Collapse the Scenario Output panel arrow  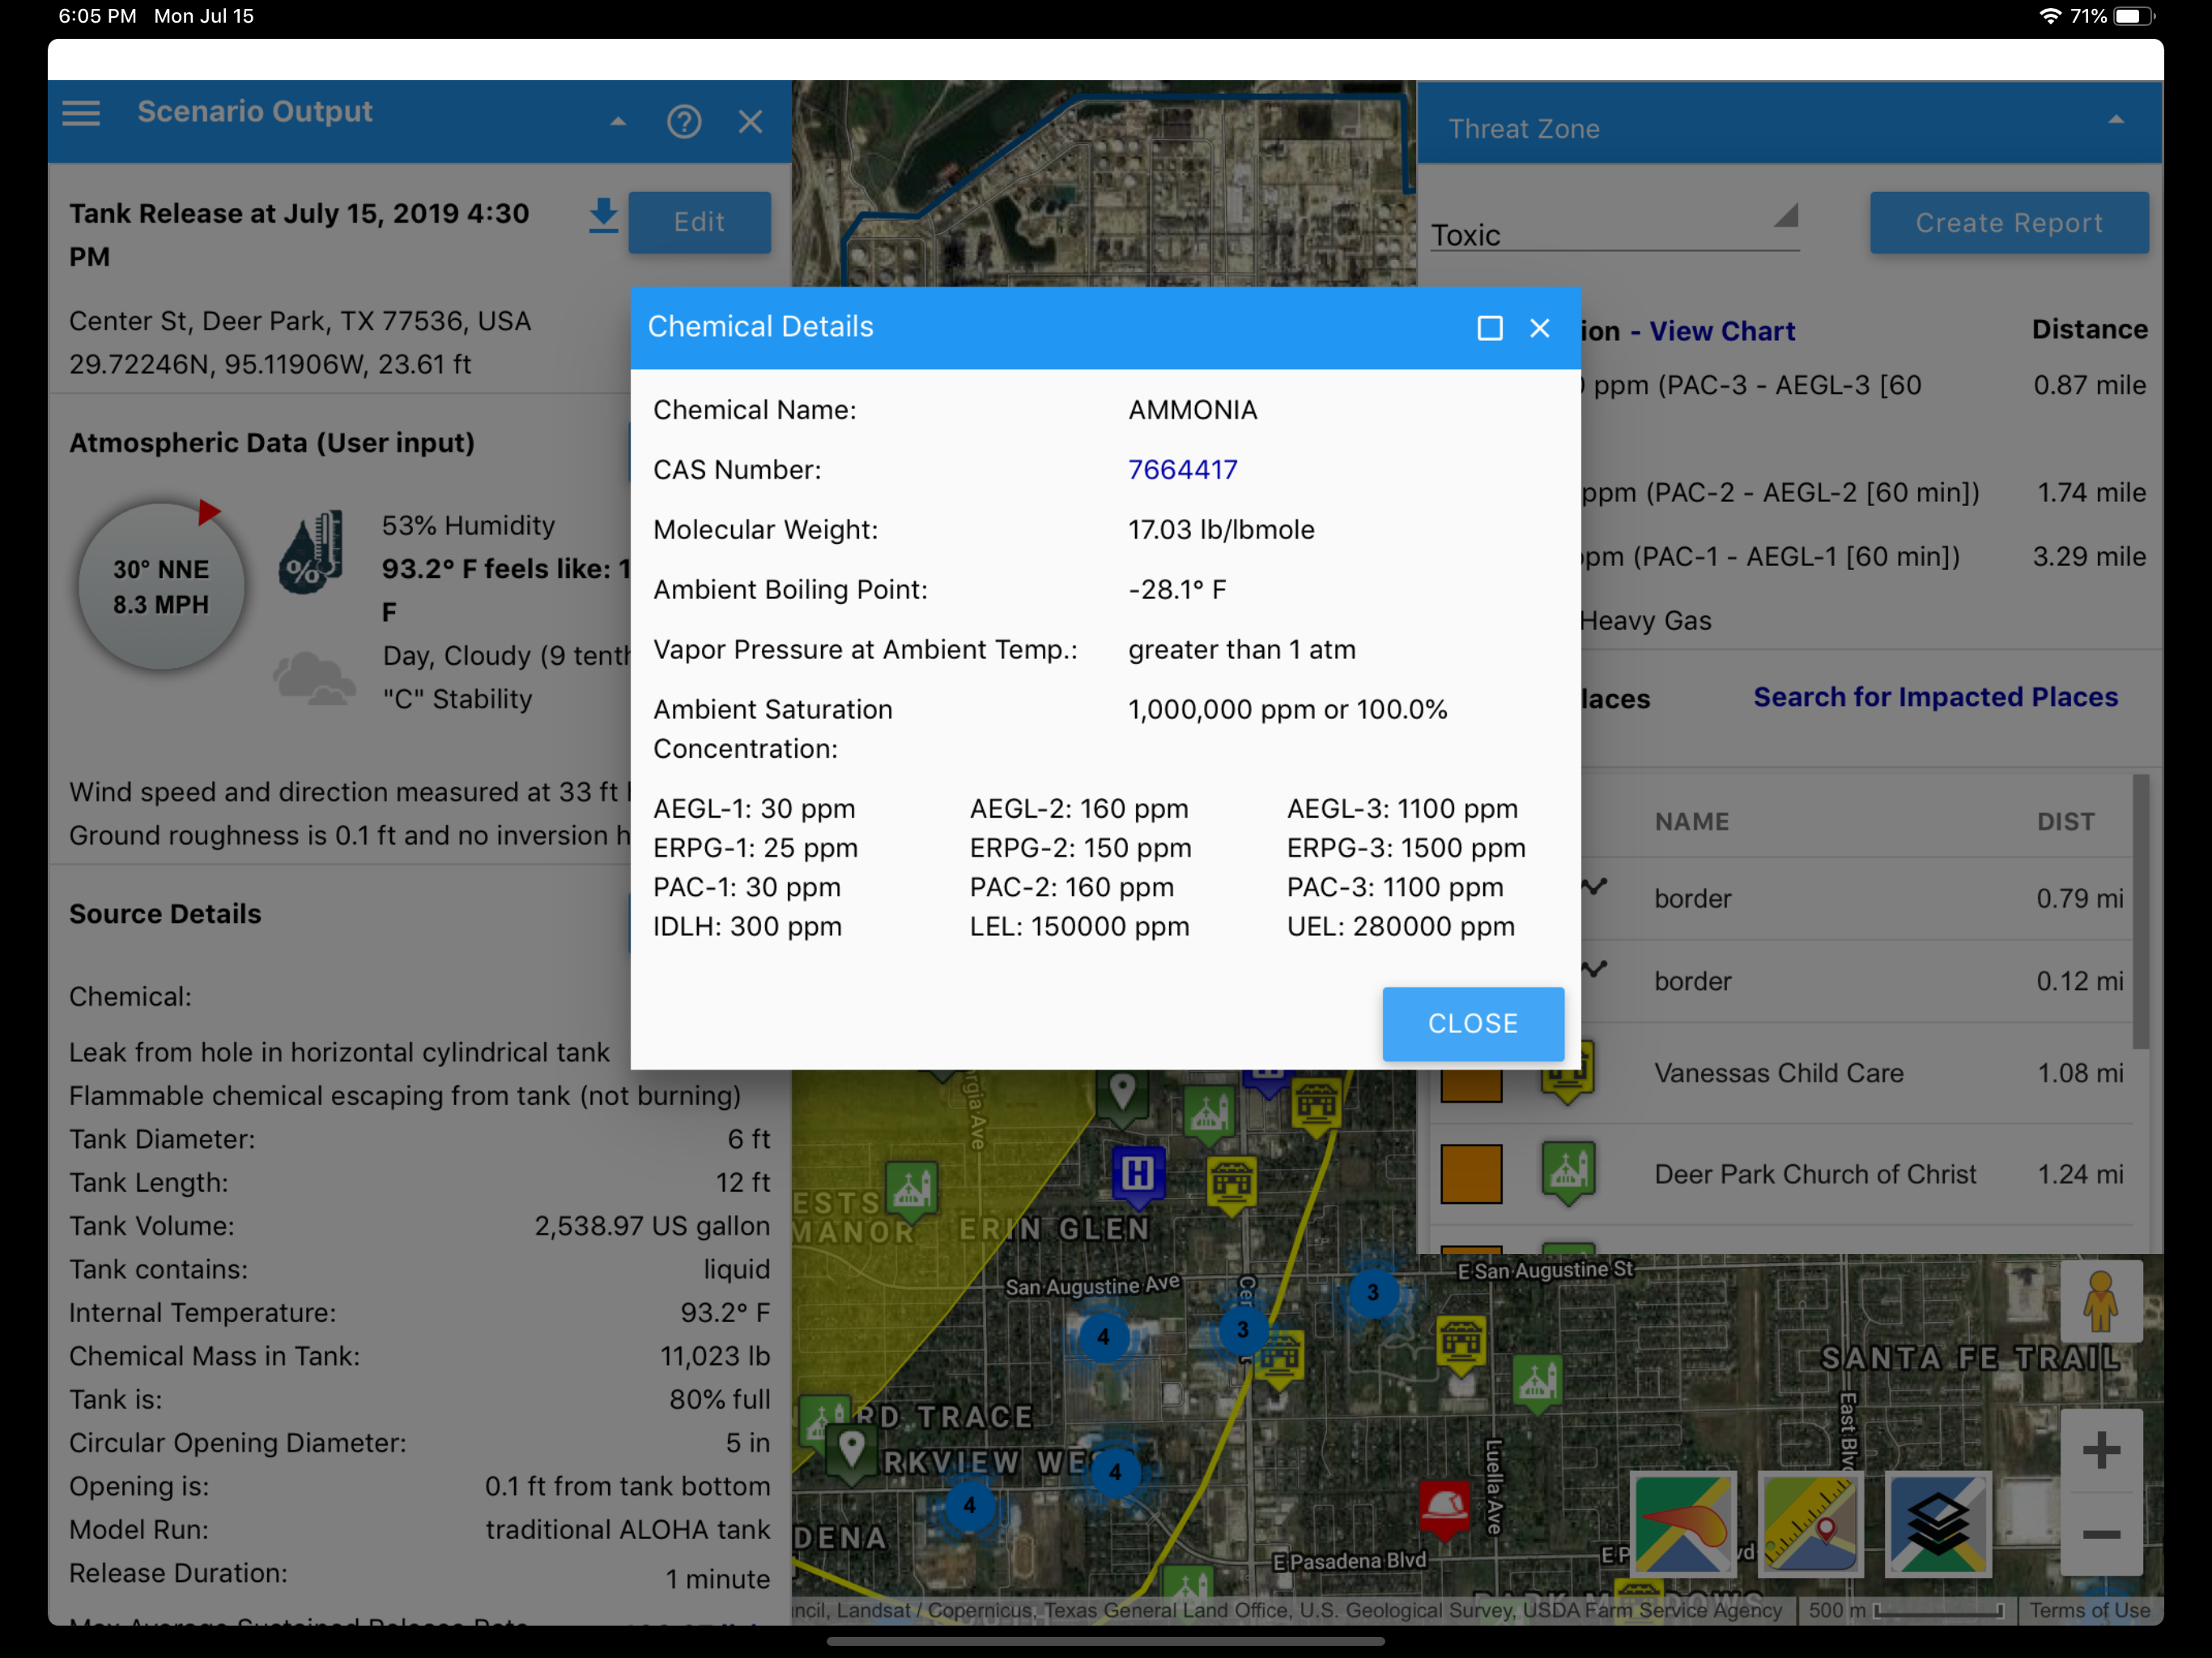pyautogui.click(x=618, y=121)
